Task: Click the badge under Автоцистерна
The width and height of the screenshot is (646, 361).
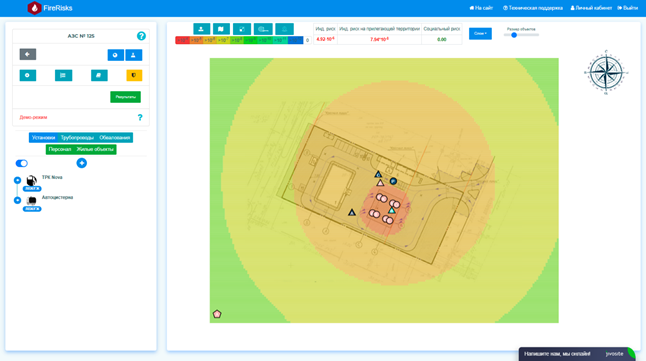Action: click(x=32, y=209)
